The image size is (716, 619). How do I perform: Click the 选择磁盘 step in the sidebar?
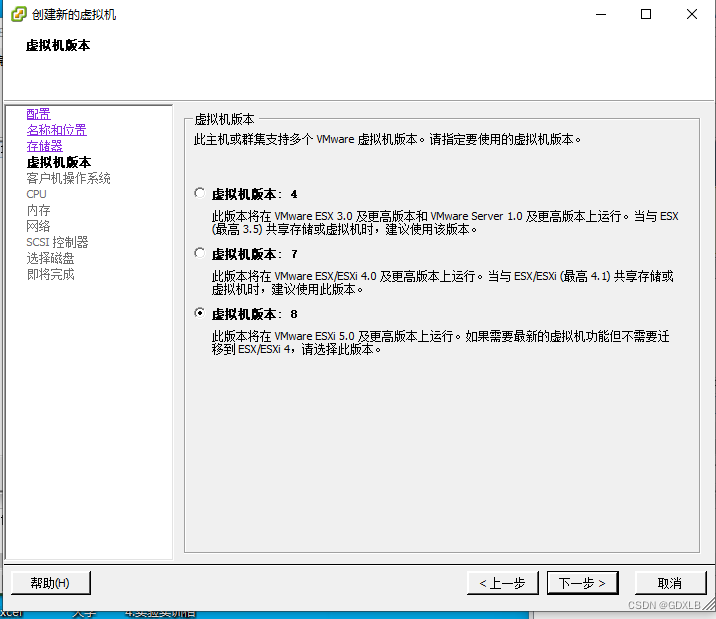pyautogui.click(x=50, y=258)
